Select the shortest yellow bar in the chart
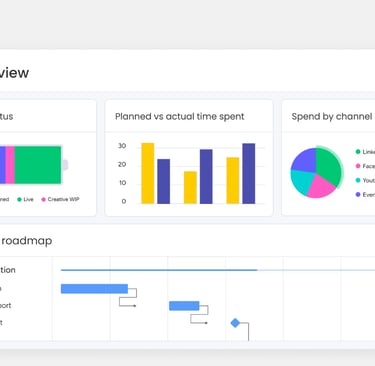Viewport: 375px width, 366px height. [x=190, y=187]
